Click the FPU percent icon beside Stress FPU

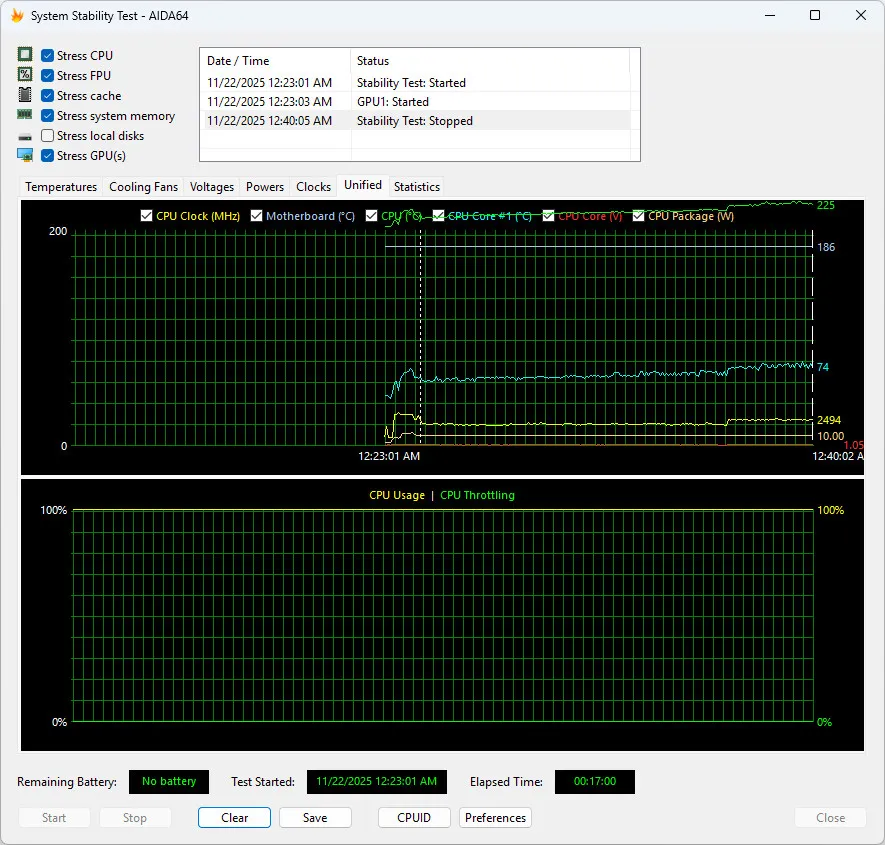[x=25, y=75]
